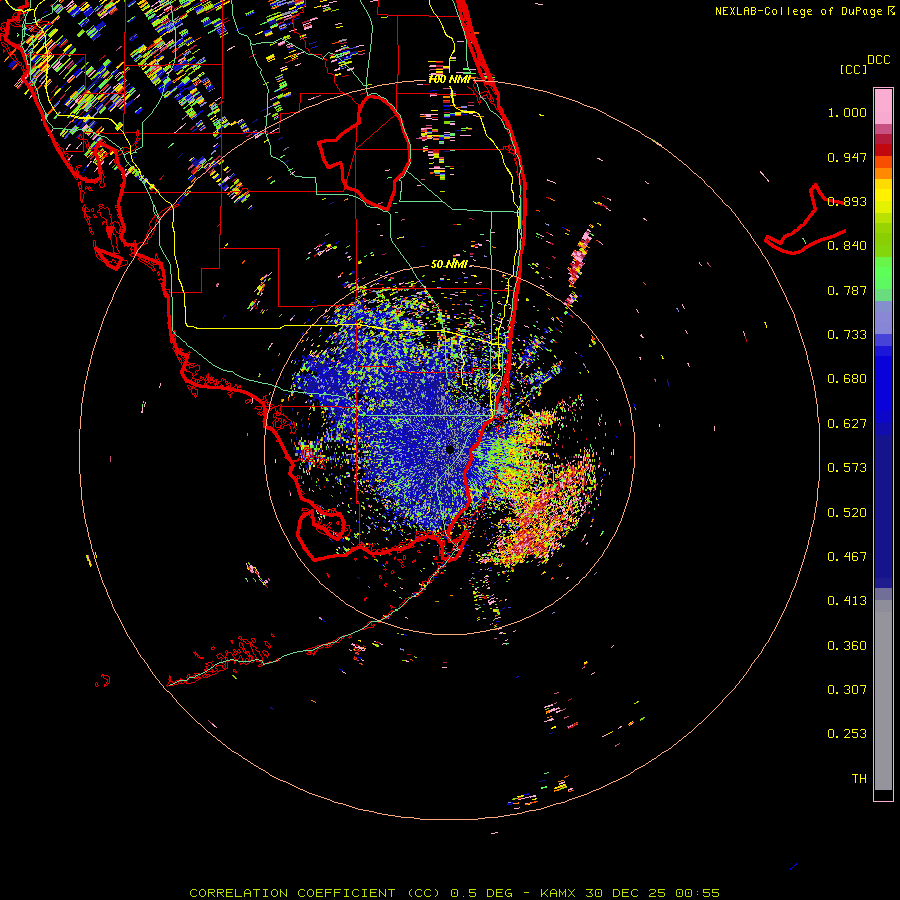Select the 0.733 scale value

point(847,335)
